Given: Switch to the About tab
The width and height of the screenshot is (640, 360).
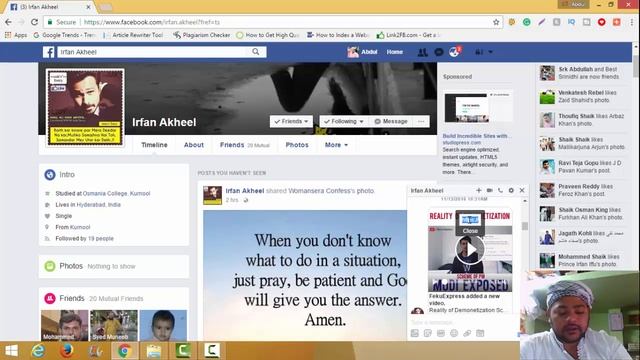Looking at the screenshot, I should (x=193, y=145).
